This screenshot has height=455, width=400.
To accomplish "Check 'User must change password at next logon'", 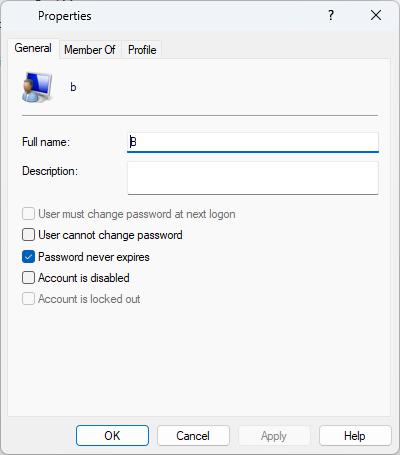I will coord(28,214).
